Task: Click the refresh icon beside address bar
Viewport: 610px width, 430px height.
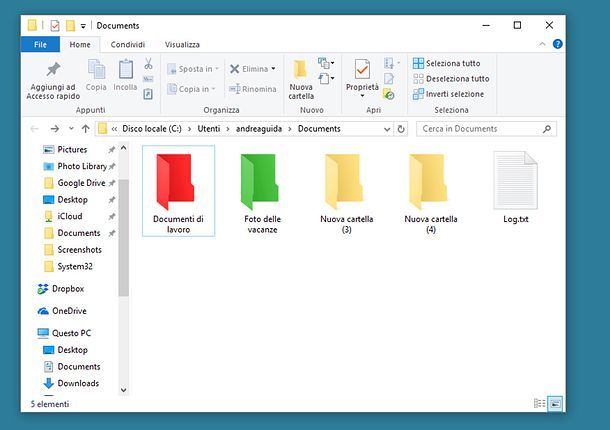Action: click(401, 129)
